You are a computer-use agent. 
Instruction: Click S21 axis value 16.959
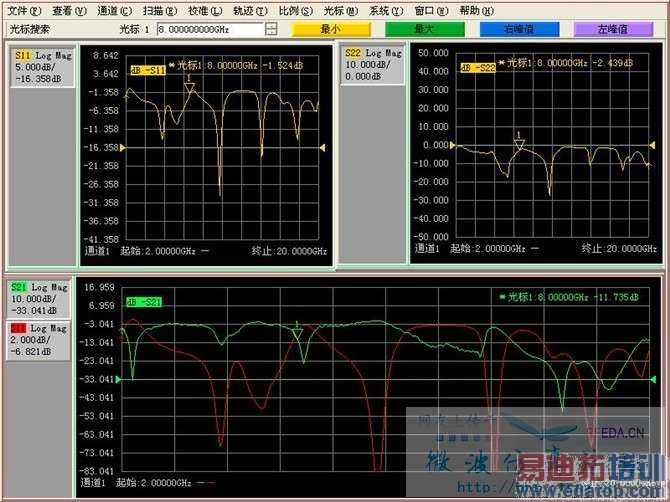99,287
